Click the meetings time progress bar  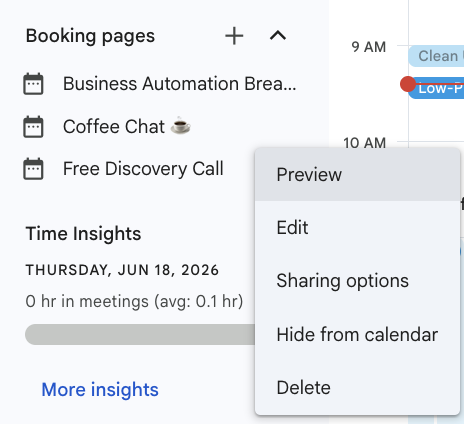(x=140, y=334)
